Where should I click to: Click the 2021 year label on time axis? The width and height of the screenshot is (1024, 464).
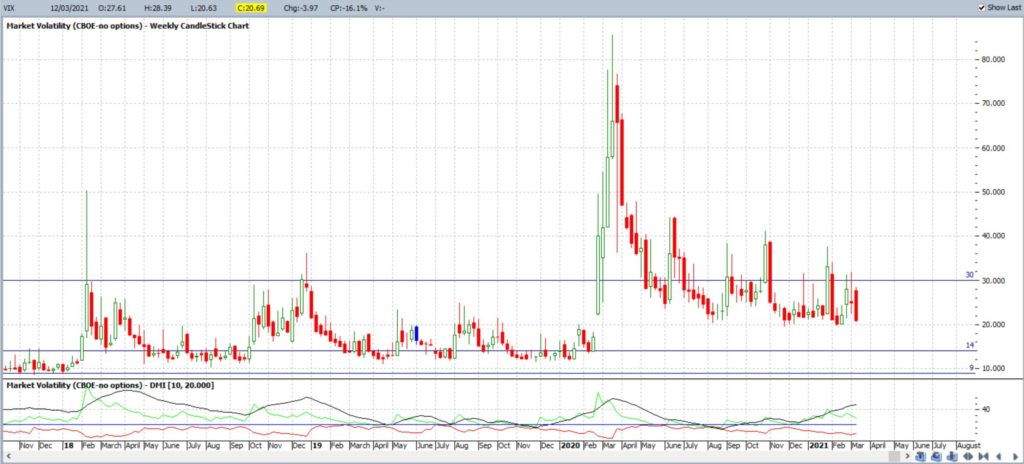pos(818,445)
